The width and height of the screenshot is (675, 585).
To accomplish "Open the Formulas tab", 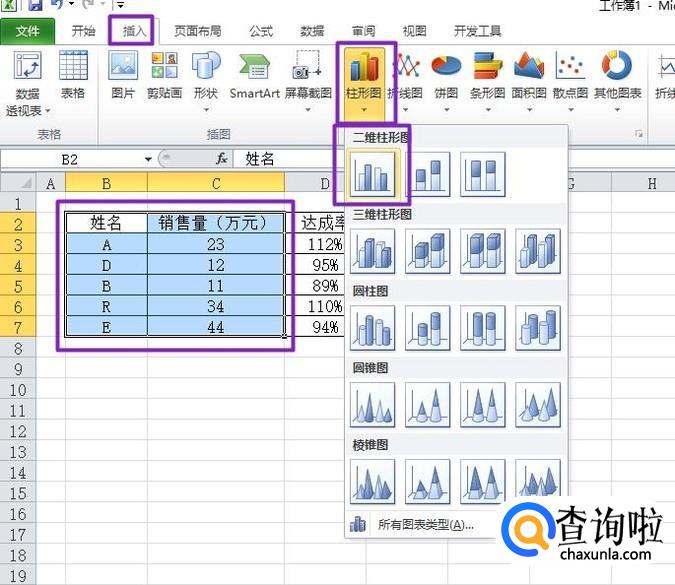I will (x=260, y=31).
